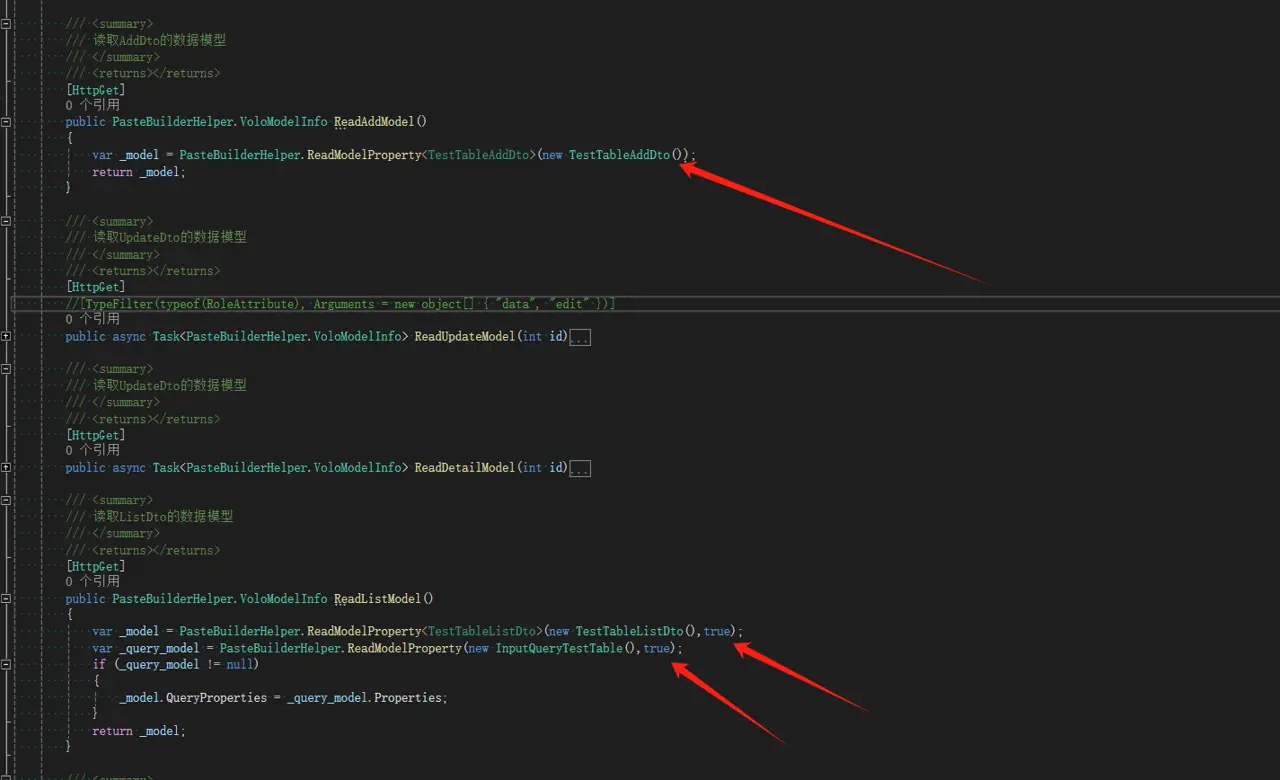Click the var _query_model declaration name
The image size is (1280, 780).
(159, 648)
